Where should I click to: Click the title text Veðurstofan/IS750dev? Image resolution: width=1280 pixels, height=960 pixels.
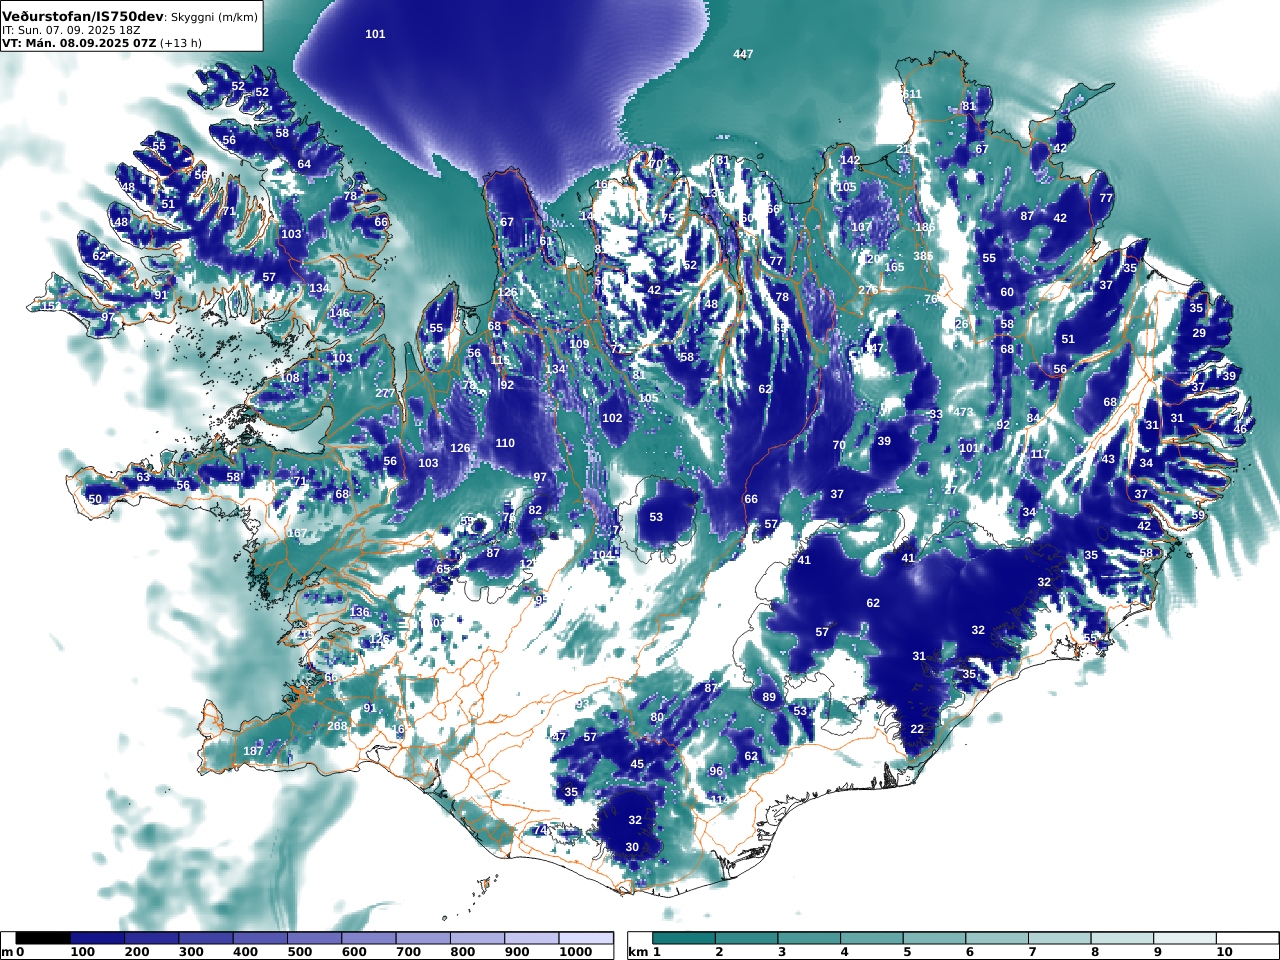point(83,17)
